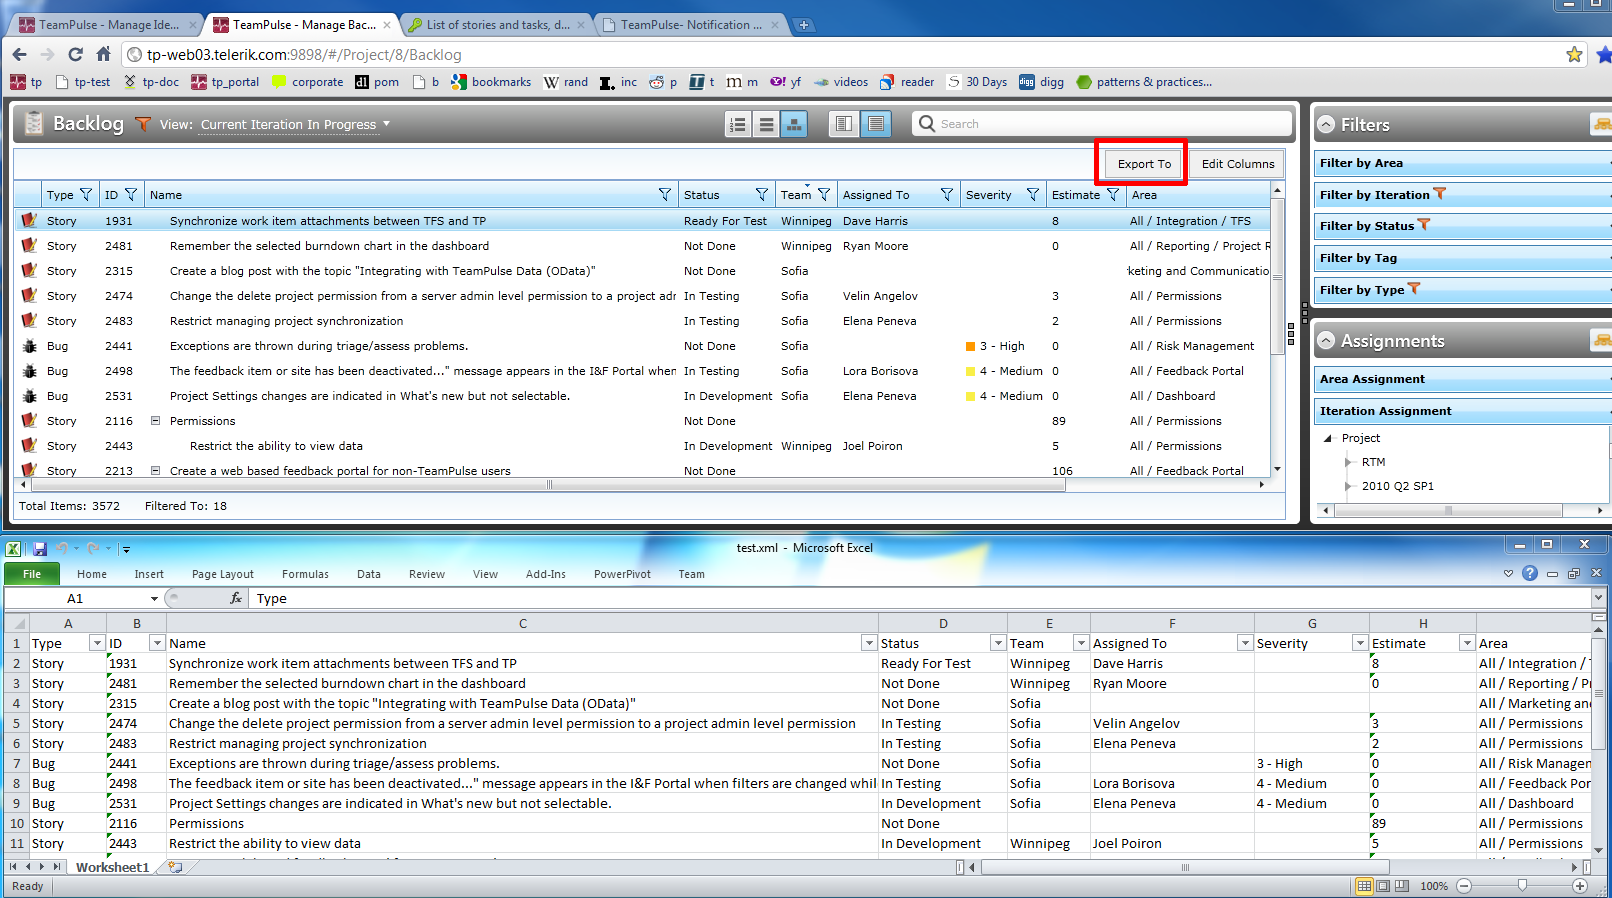This screenshot has width=1612, height=898.
Task: Open the Severity column filter funnel
Action: point(1032,195)
